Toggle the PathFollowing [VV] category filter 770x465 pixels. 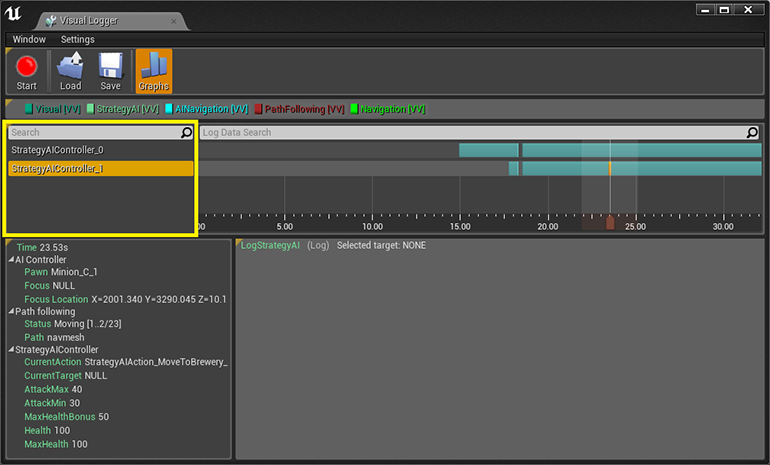[300, 109]
